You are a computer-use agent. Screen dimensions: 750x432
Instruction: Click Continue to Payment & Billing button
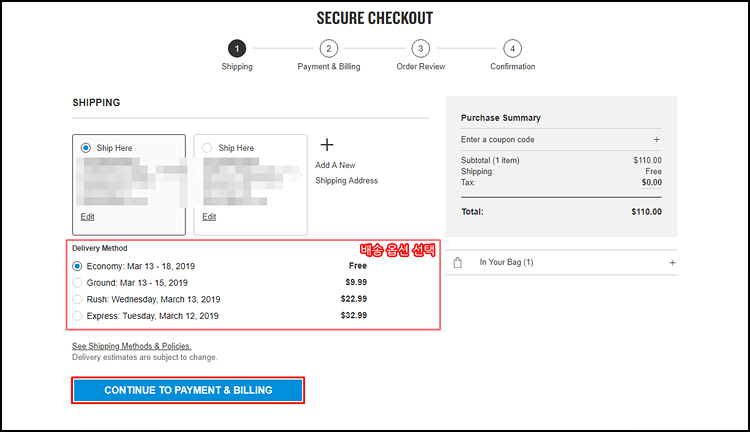click(x=188, y=390)
